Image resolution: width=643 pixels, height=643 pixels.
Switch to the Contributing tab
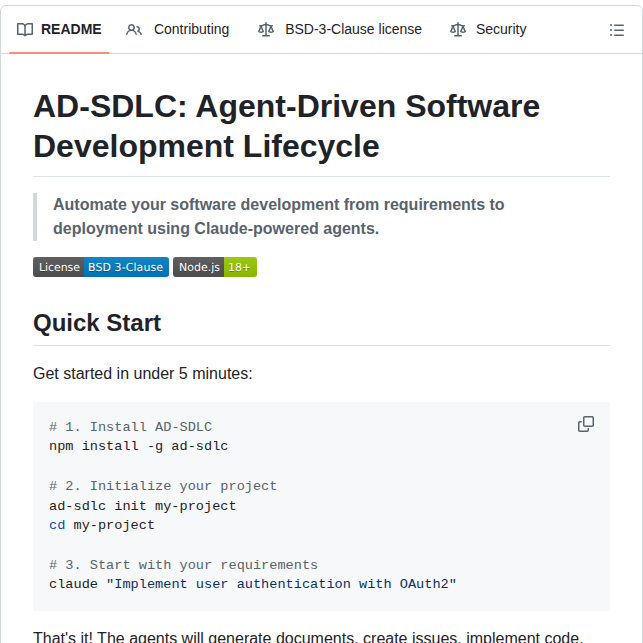pyautogui.click(x=177, y=30)
